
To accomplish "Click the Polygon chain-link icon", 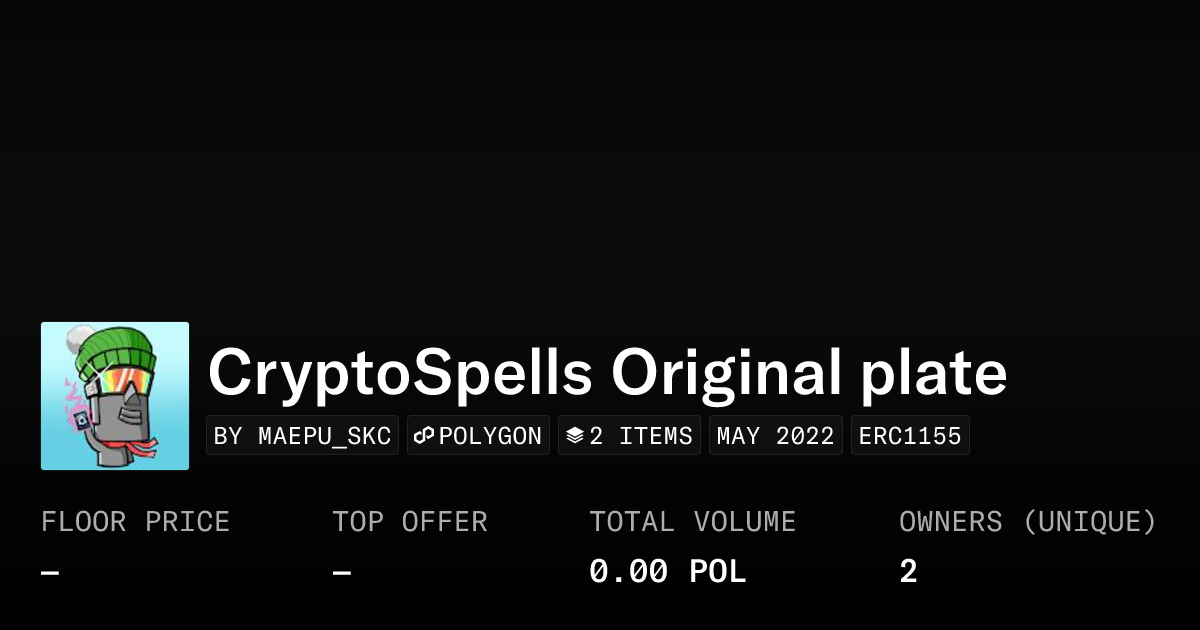I will tap(424, 436).
